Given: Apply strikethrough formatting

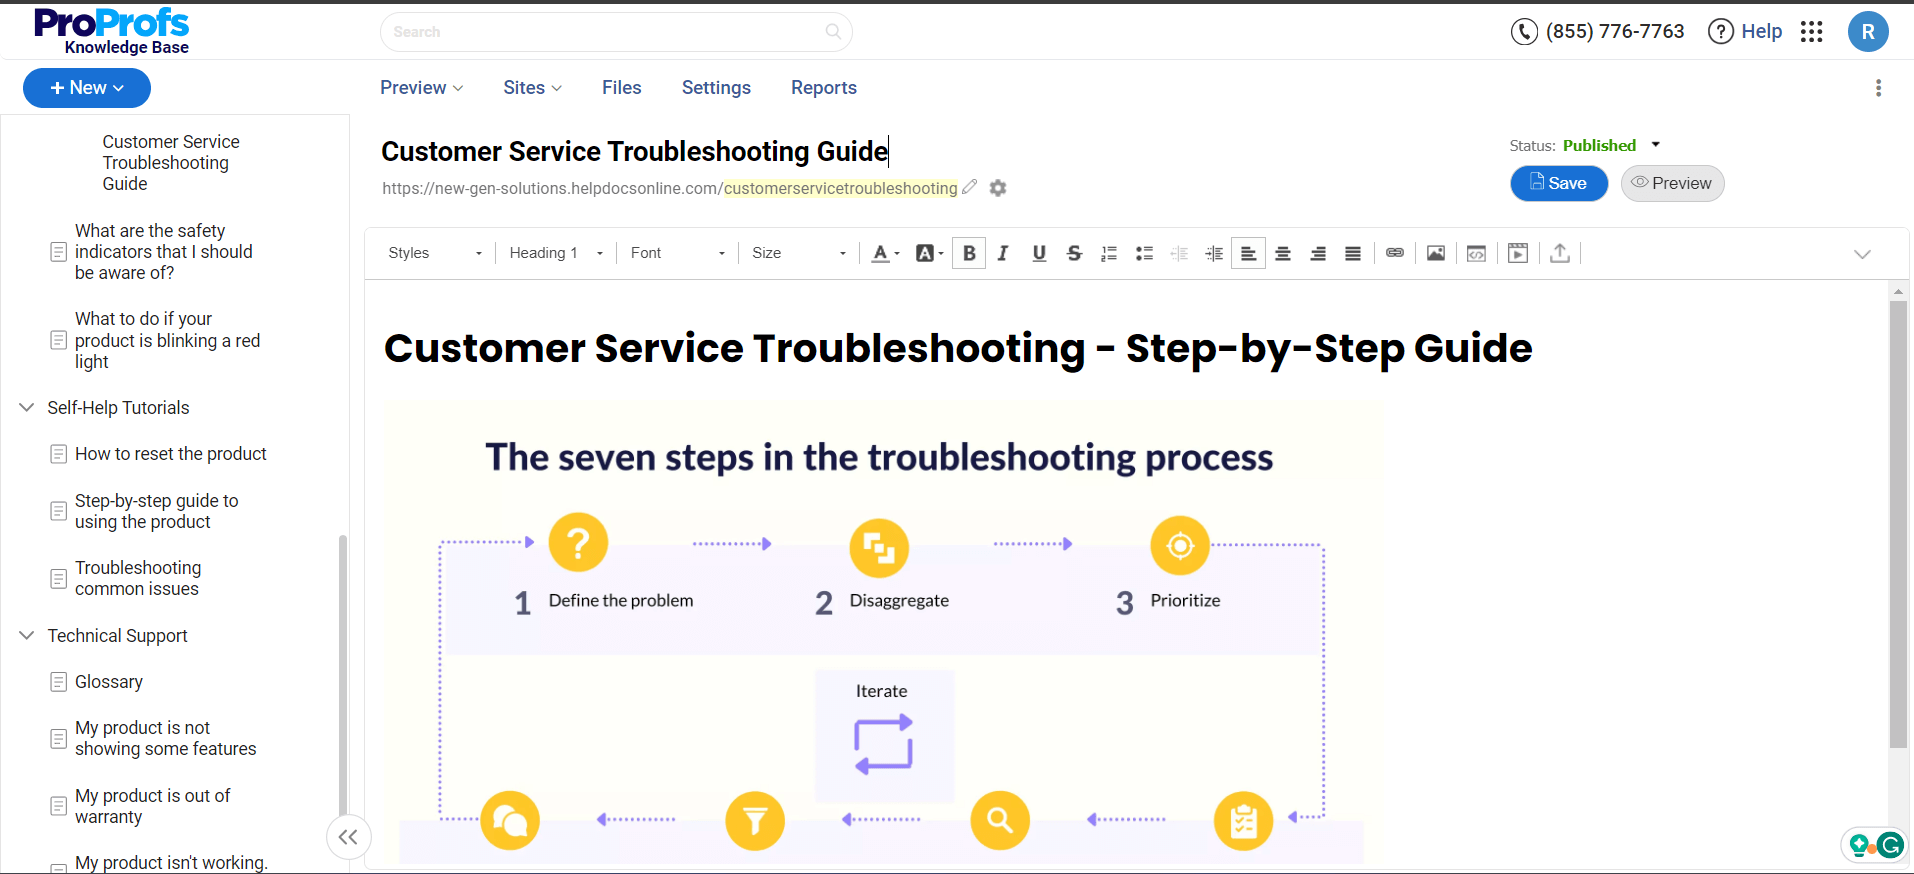Looking at the screenshot, I should (1074, 253).
